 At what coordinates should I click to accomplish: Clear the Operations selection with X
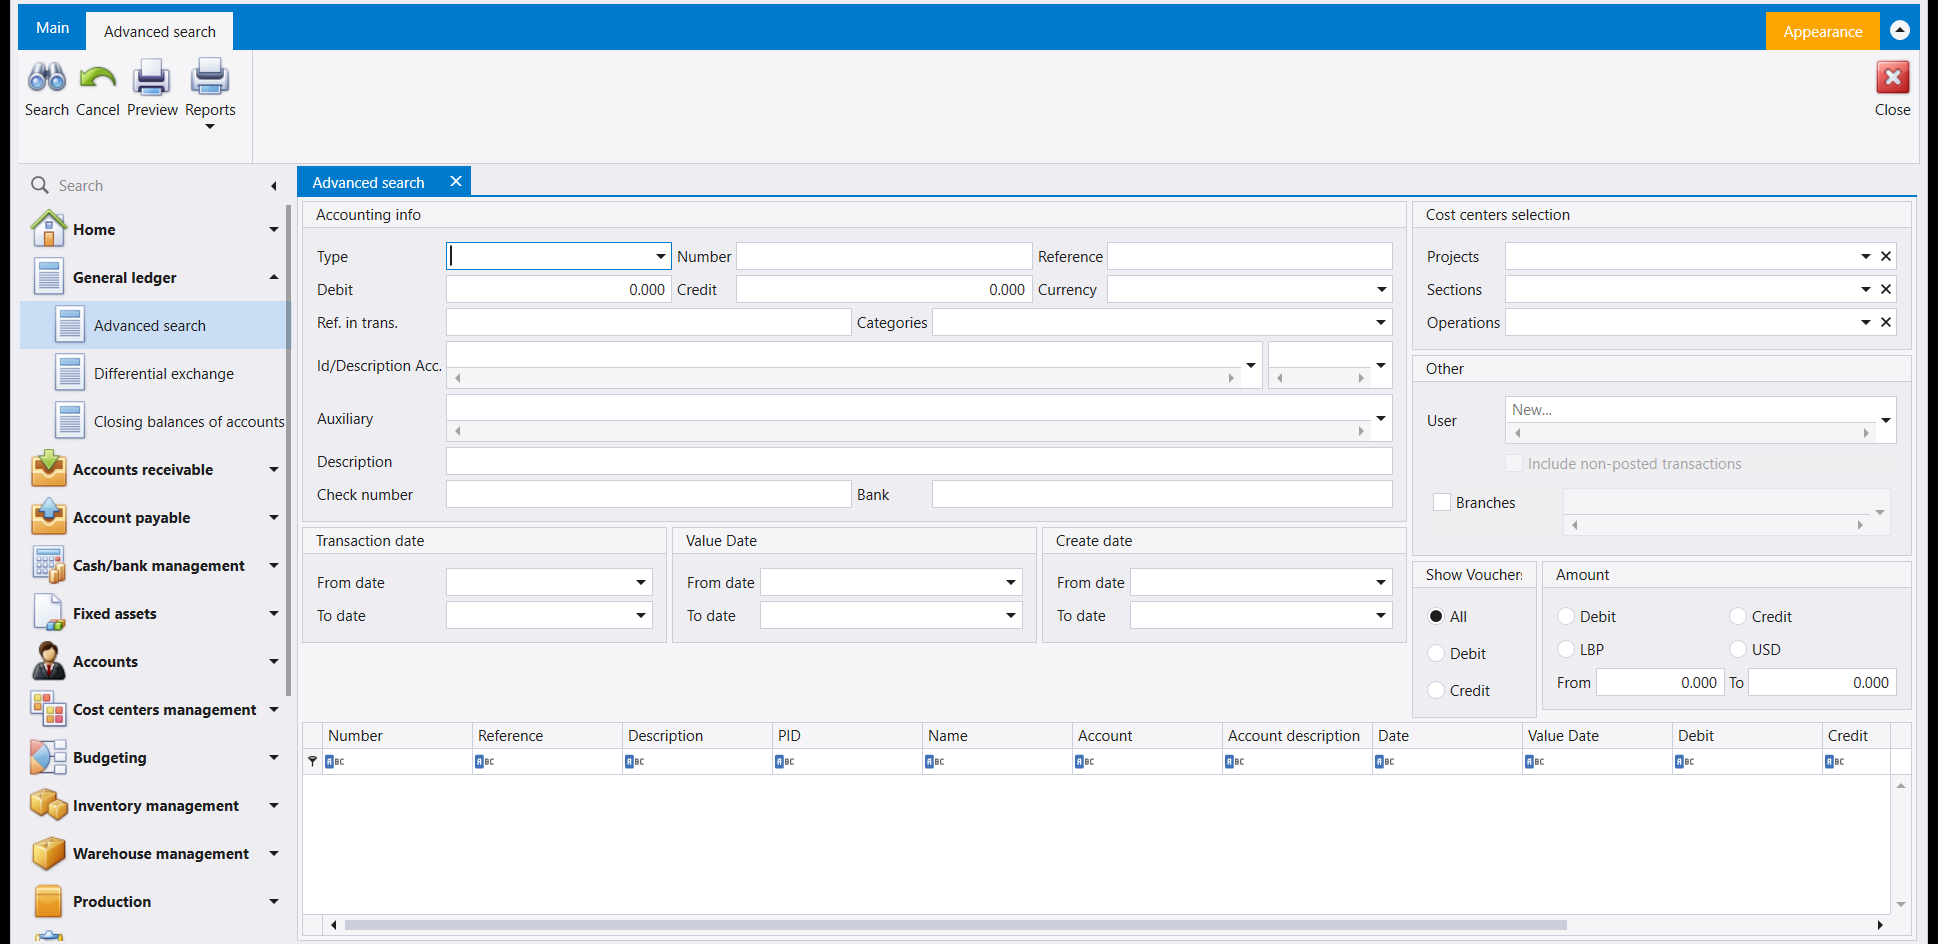[1886, 322]
